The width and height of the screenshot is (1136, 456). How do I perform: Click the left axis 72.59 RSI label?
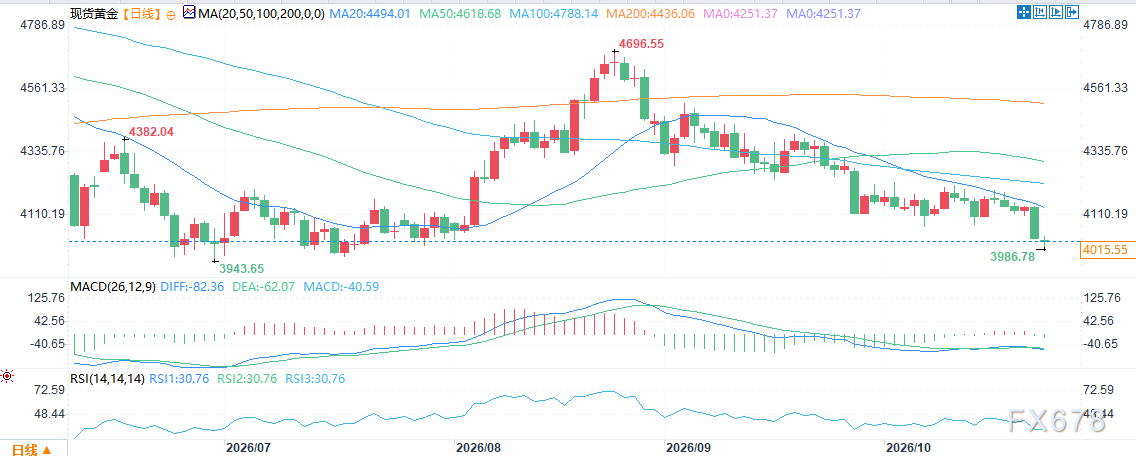pos(50,390)
